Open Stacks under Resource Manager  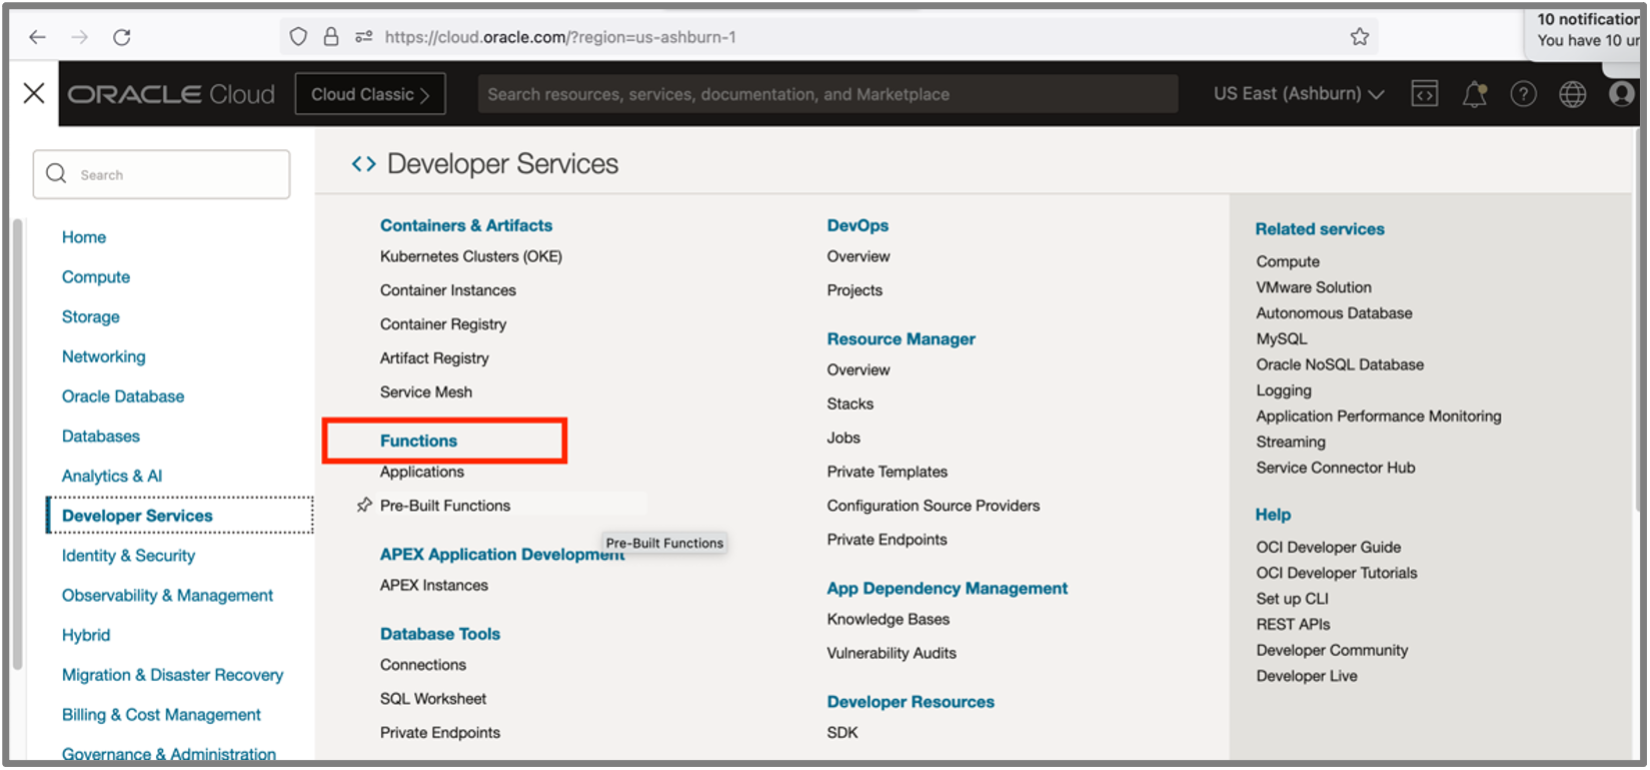coord(850,403)
